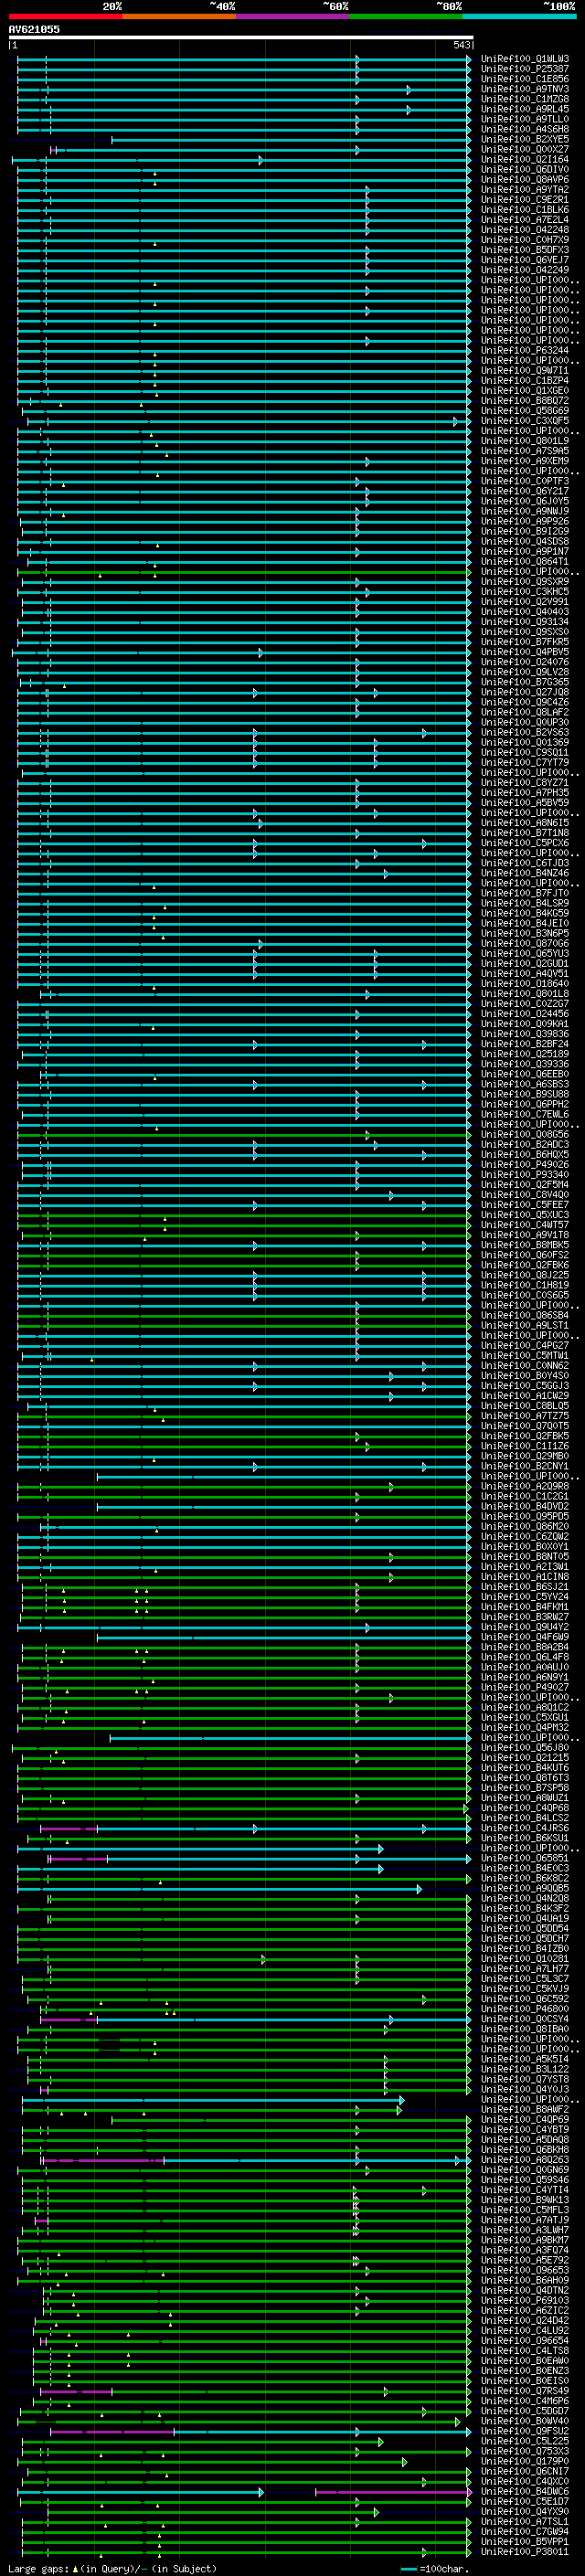Click the UniRef100_Q5XUC3 label

525,1215
